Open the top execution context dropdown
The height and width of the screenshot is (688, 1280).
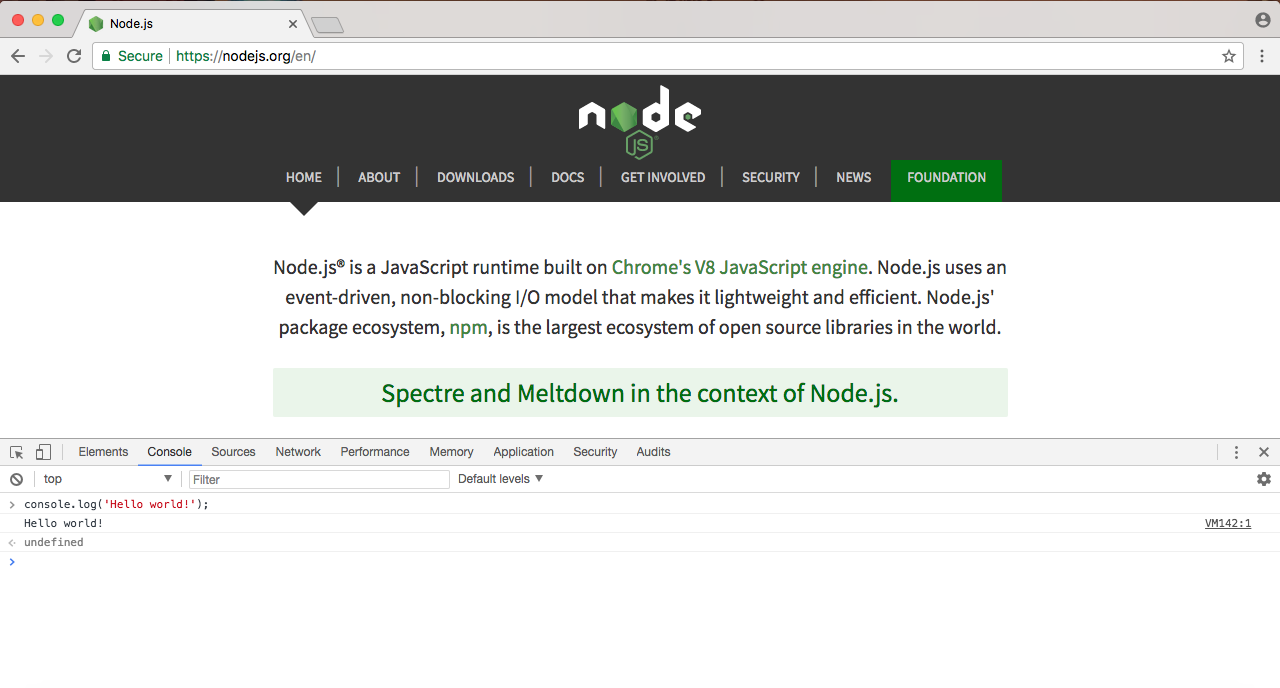coord(107,479)
